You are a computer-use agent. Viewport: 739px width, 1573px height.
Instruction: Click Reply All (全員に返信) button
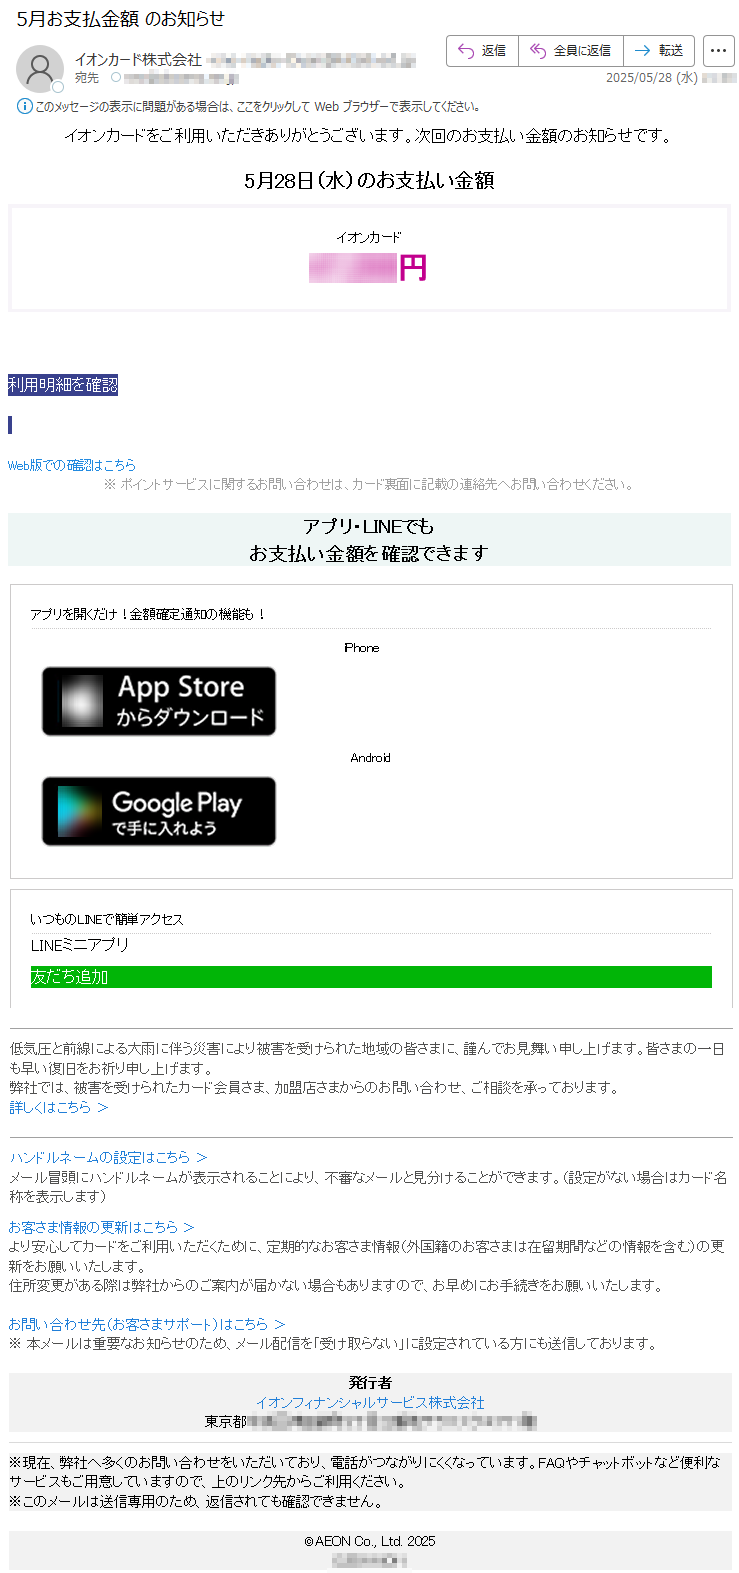pos(571,51)
